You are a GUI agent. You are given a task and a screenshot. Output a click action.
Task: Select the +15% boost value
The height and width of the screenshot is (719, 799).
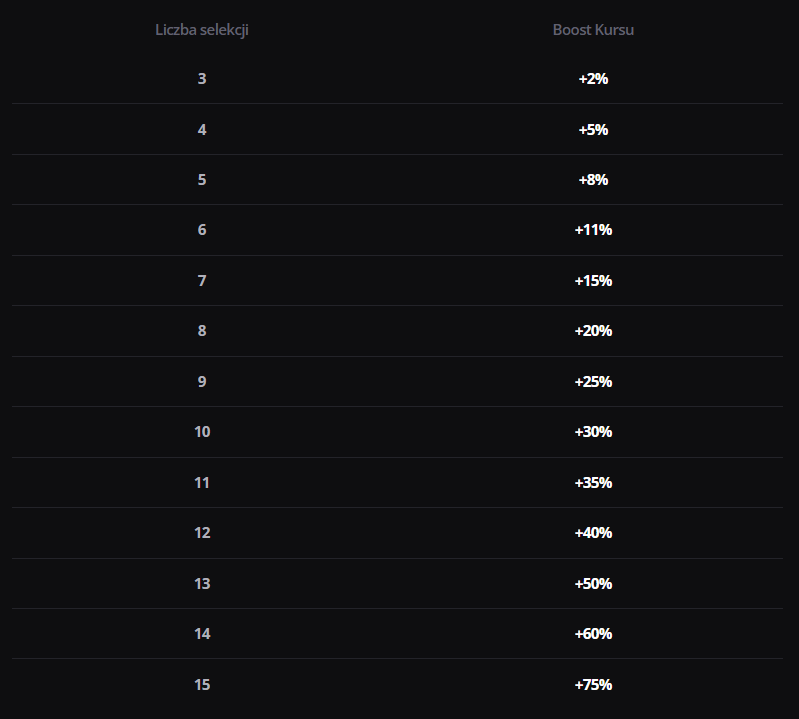(x=593, y=281)
